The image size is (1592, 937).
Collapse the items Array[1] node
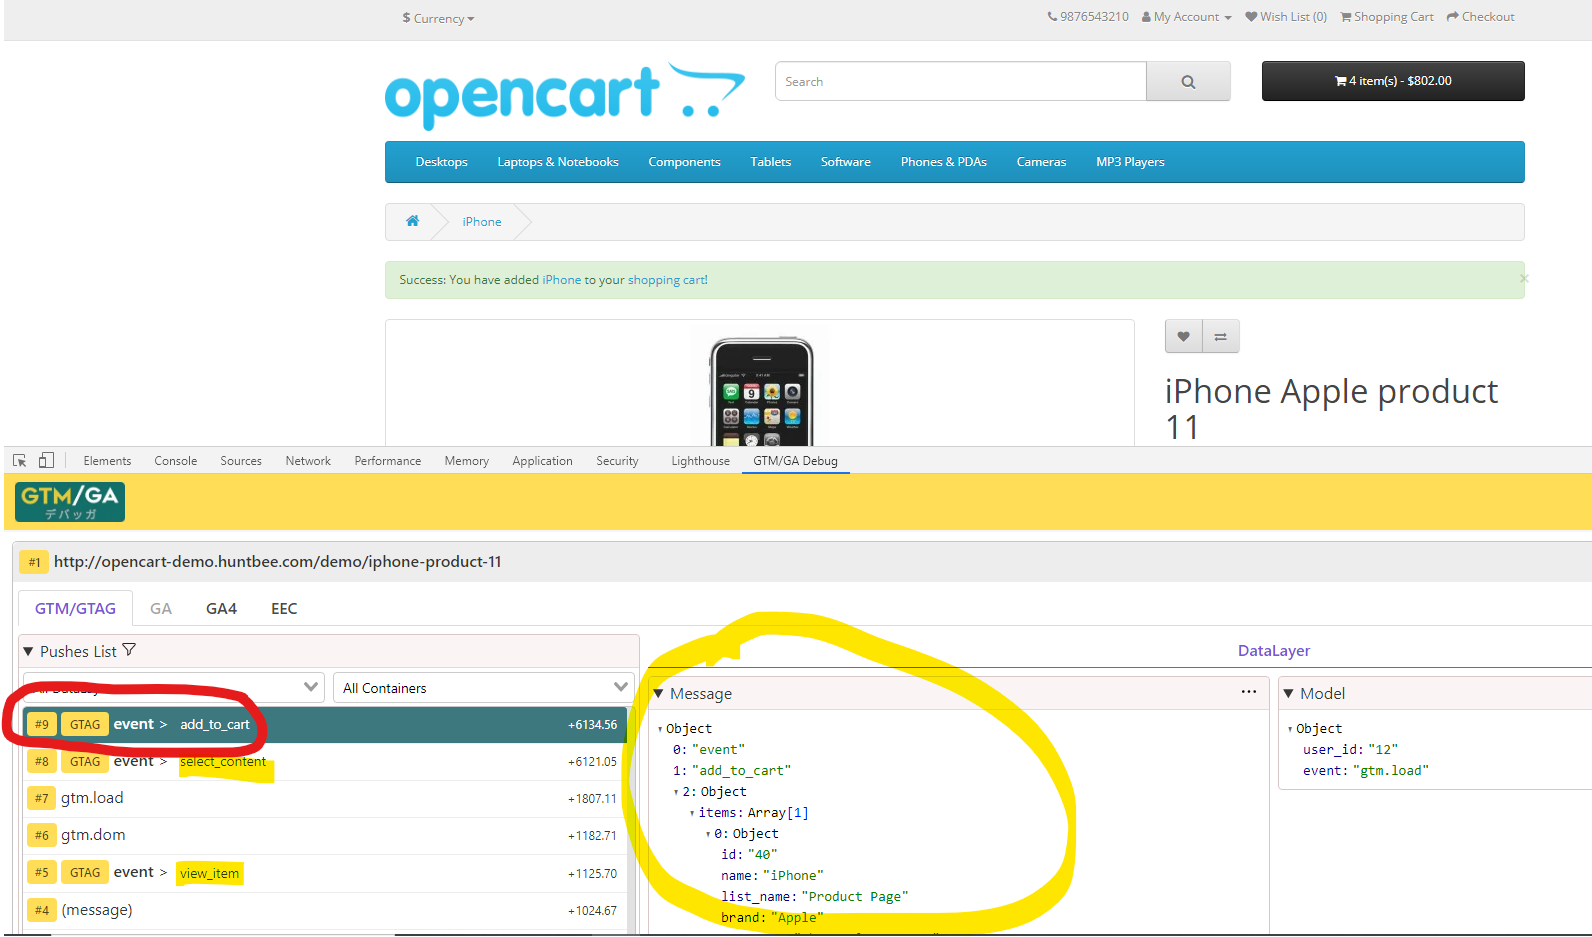(692, 813)
